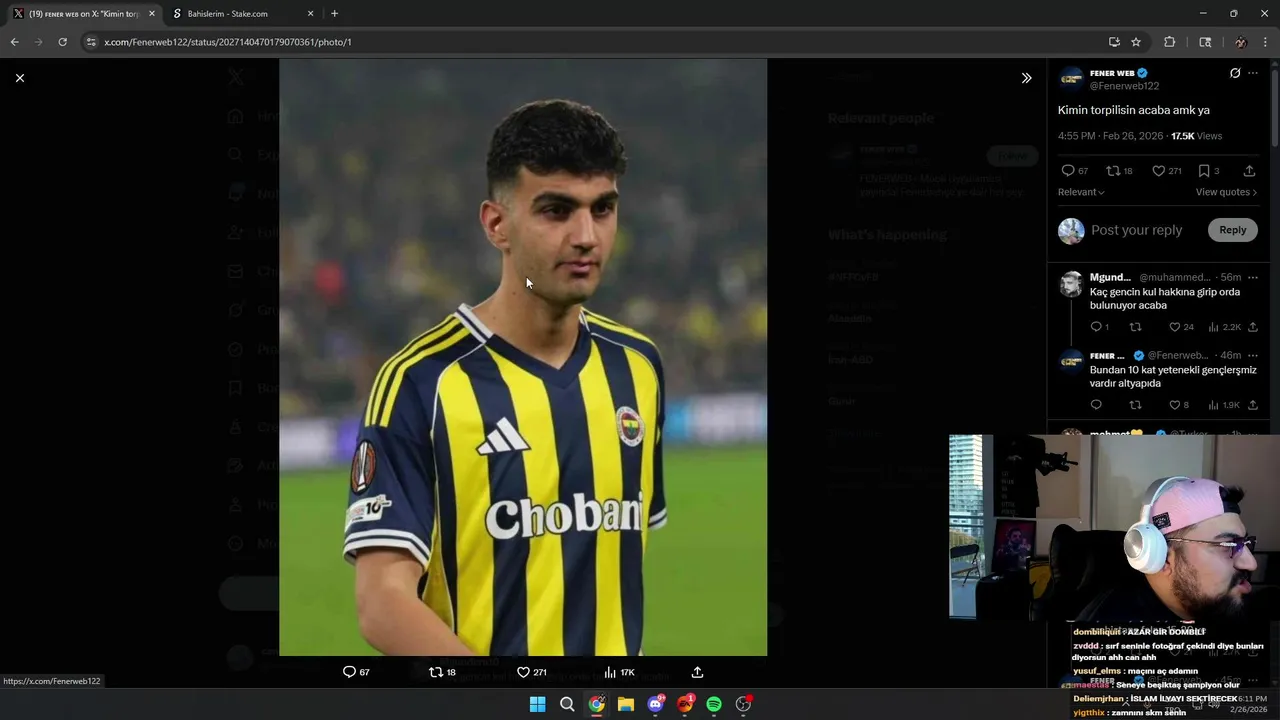Collapse the post side panel with double-chevron

coord(1026,78)
